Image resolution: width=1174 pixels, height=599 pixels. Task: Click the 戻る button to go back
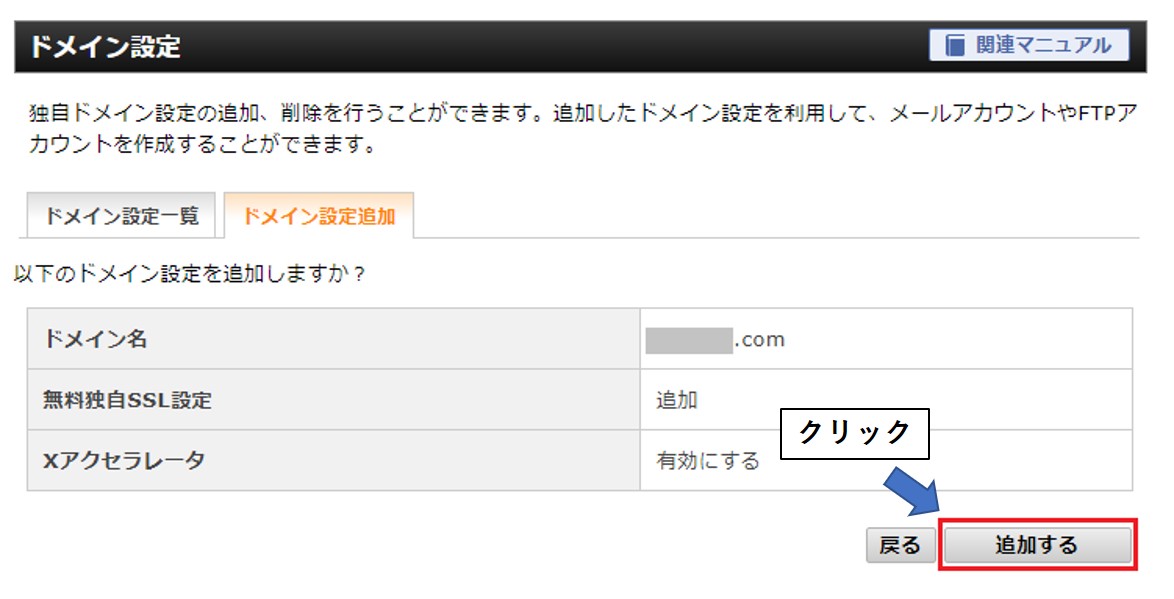coord(899,543)
